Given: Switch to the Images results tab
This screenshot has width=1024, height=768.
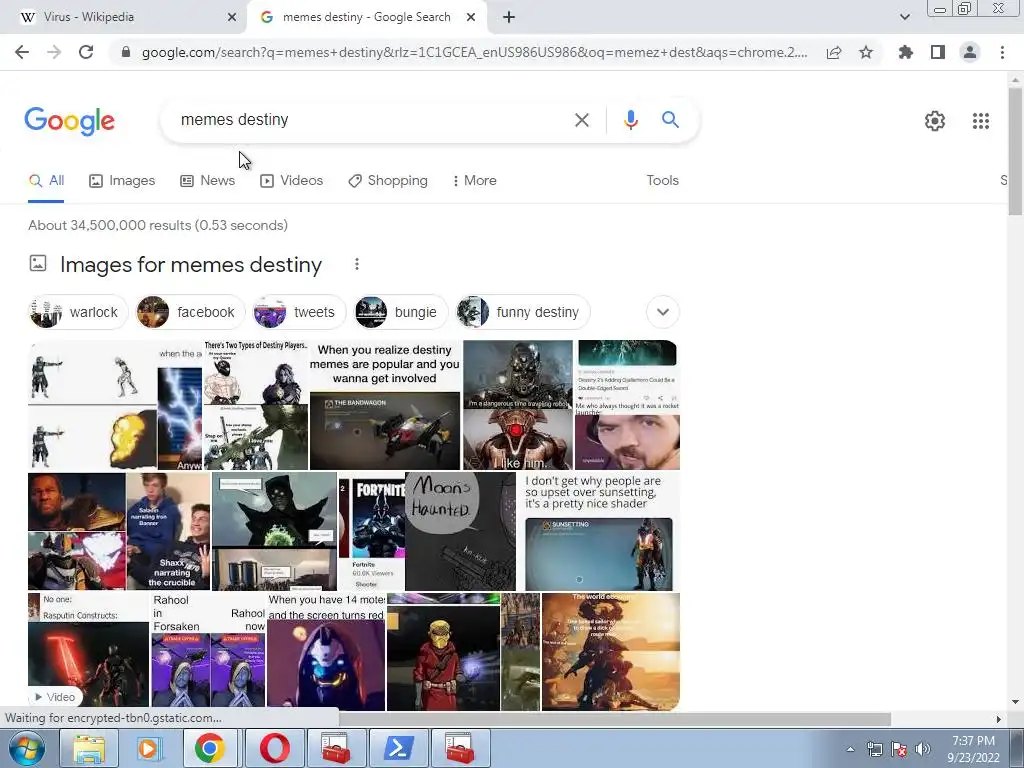Looking at the screenshot, I should 122,181.
